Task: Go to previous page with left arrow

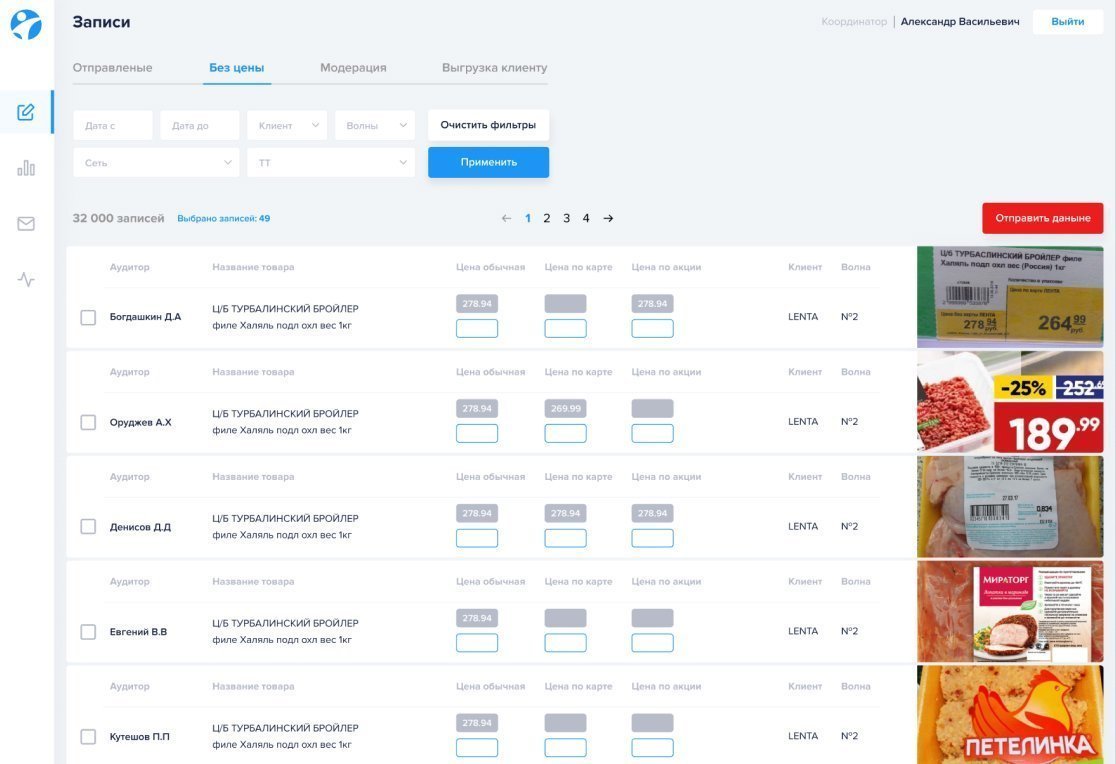Action: point(506,219)
